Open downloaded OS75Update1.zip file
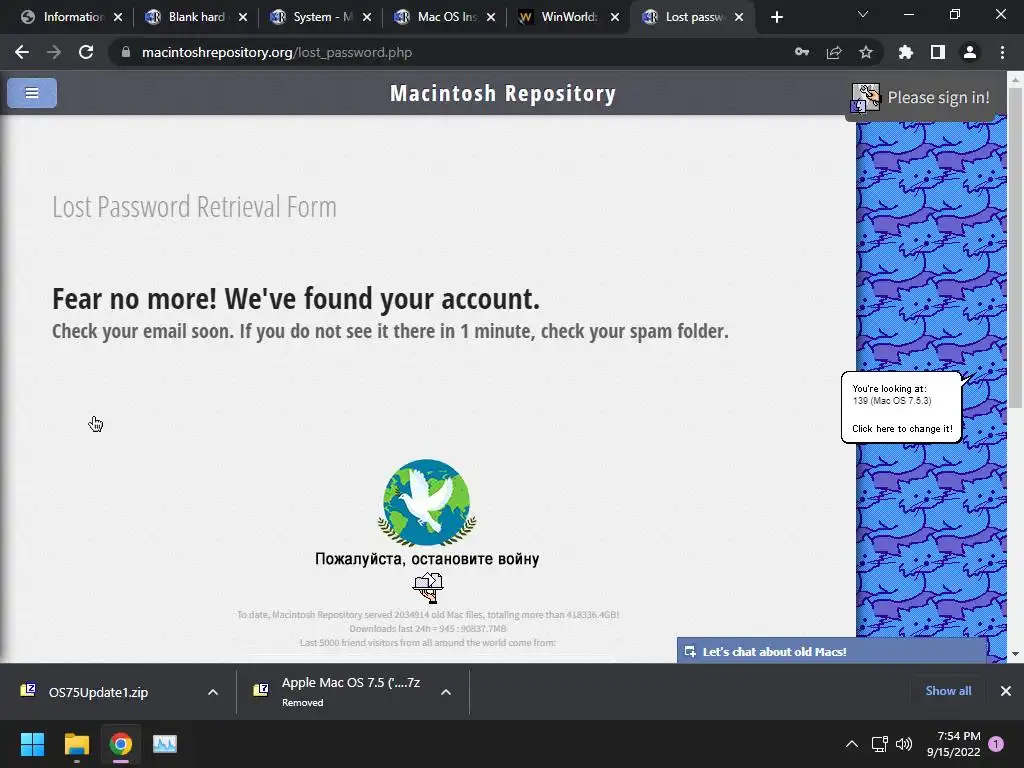The height and width of the screenshot is (768, 1024). [x=98, y=692]
